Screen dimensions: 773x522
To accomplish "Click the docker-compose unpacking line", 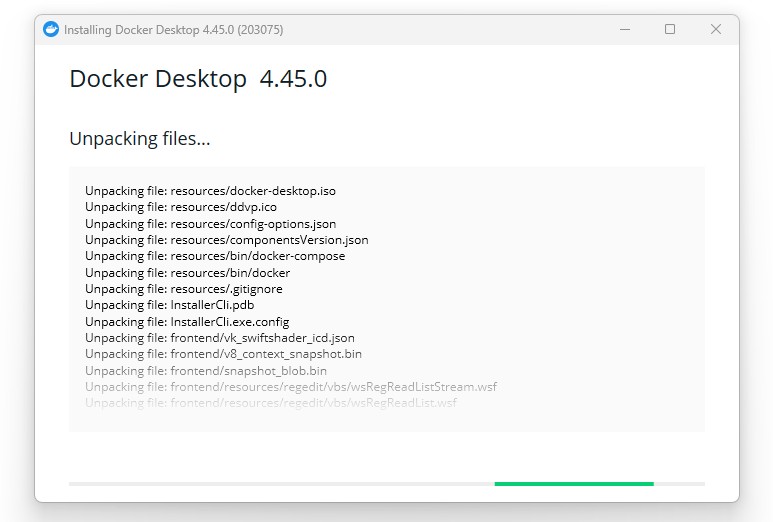I will click(x=215, y=256).
